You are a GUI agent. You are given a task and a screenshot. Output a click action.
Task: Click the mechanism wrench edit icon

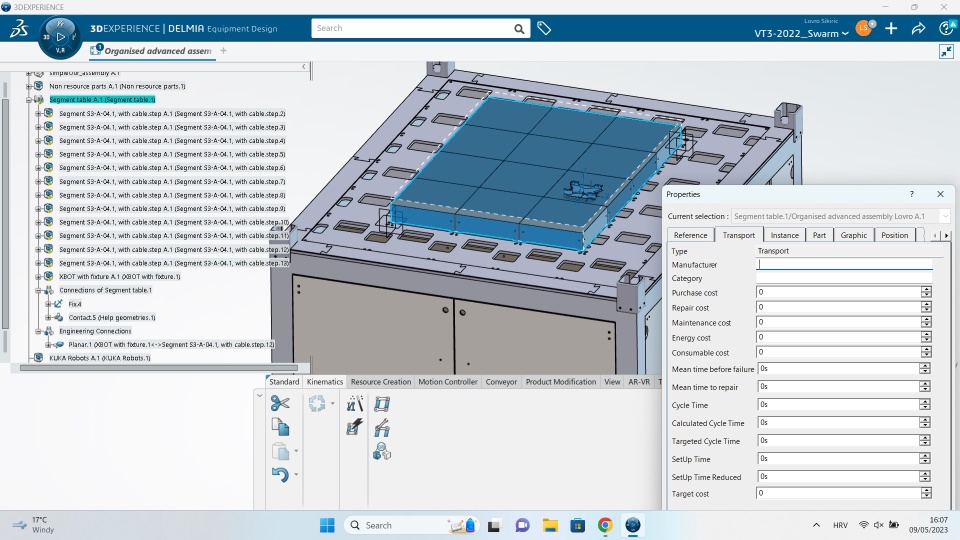(x=382, y=427)
